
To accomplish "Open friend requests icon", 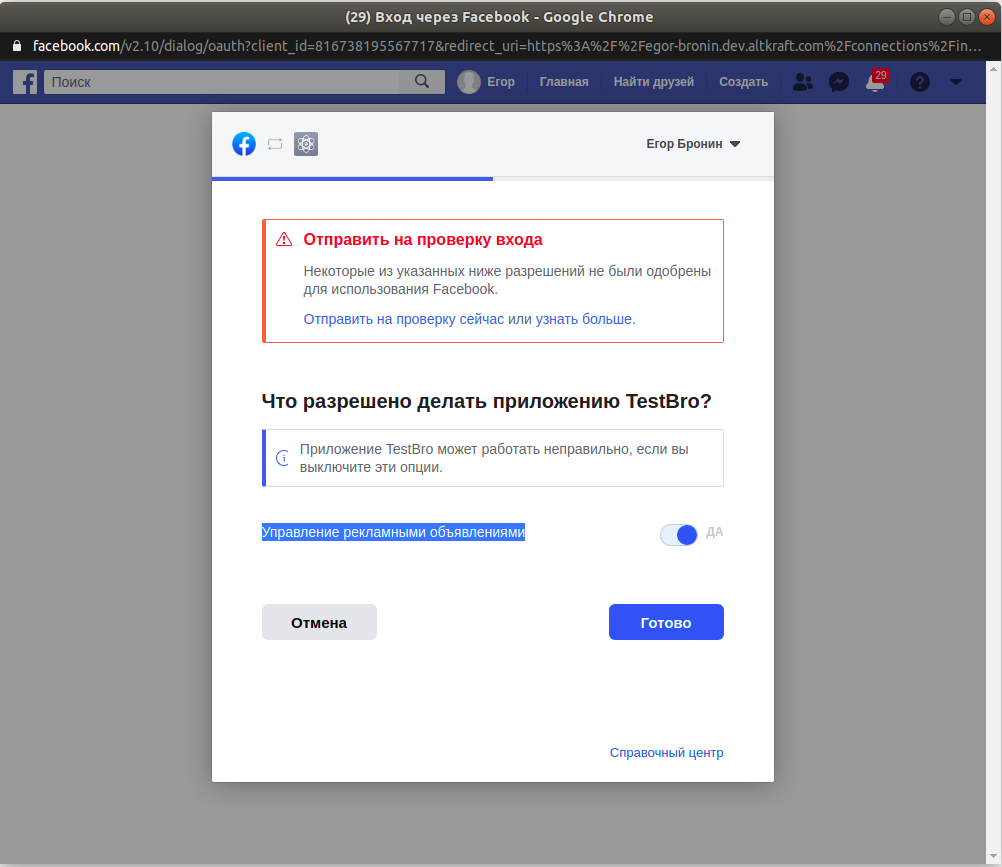I will tap(803, 82).
